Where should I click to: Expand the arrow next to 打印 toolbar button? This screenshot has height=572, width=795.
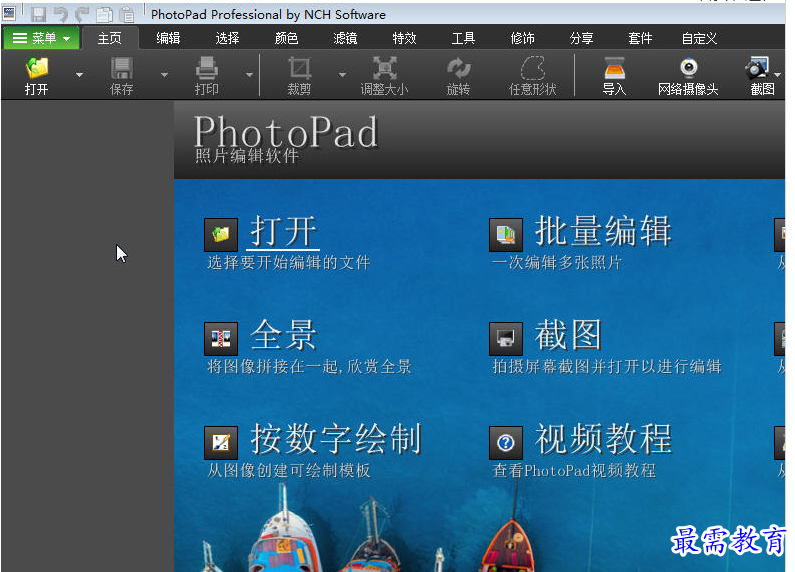(x=249, y=75)
